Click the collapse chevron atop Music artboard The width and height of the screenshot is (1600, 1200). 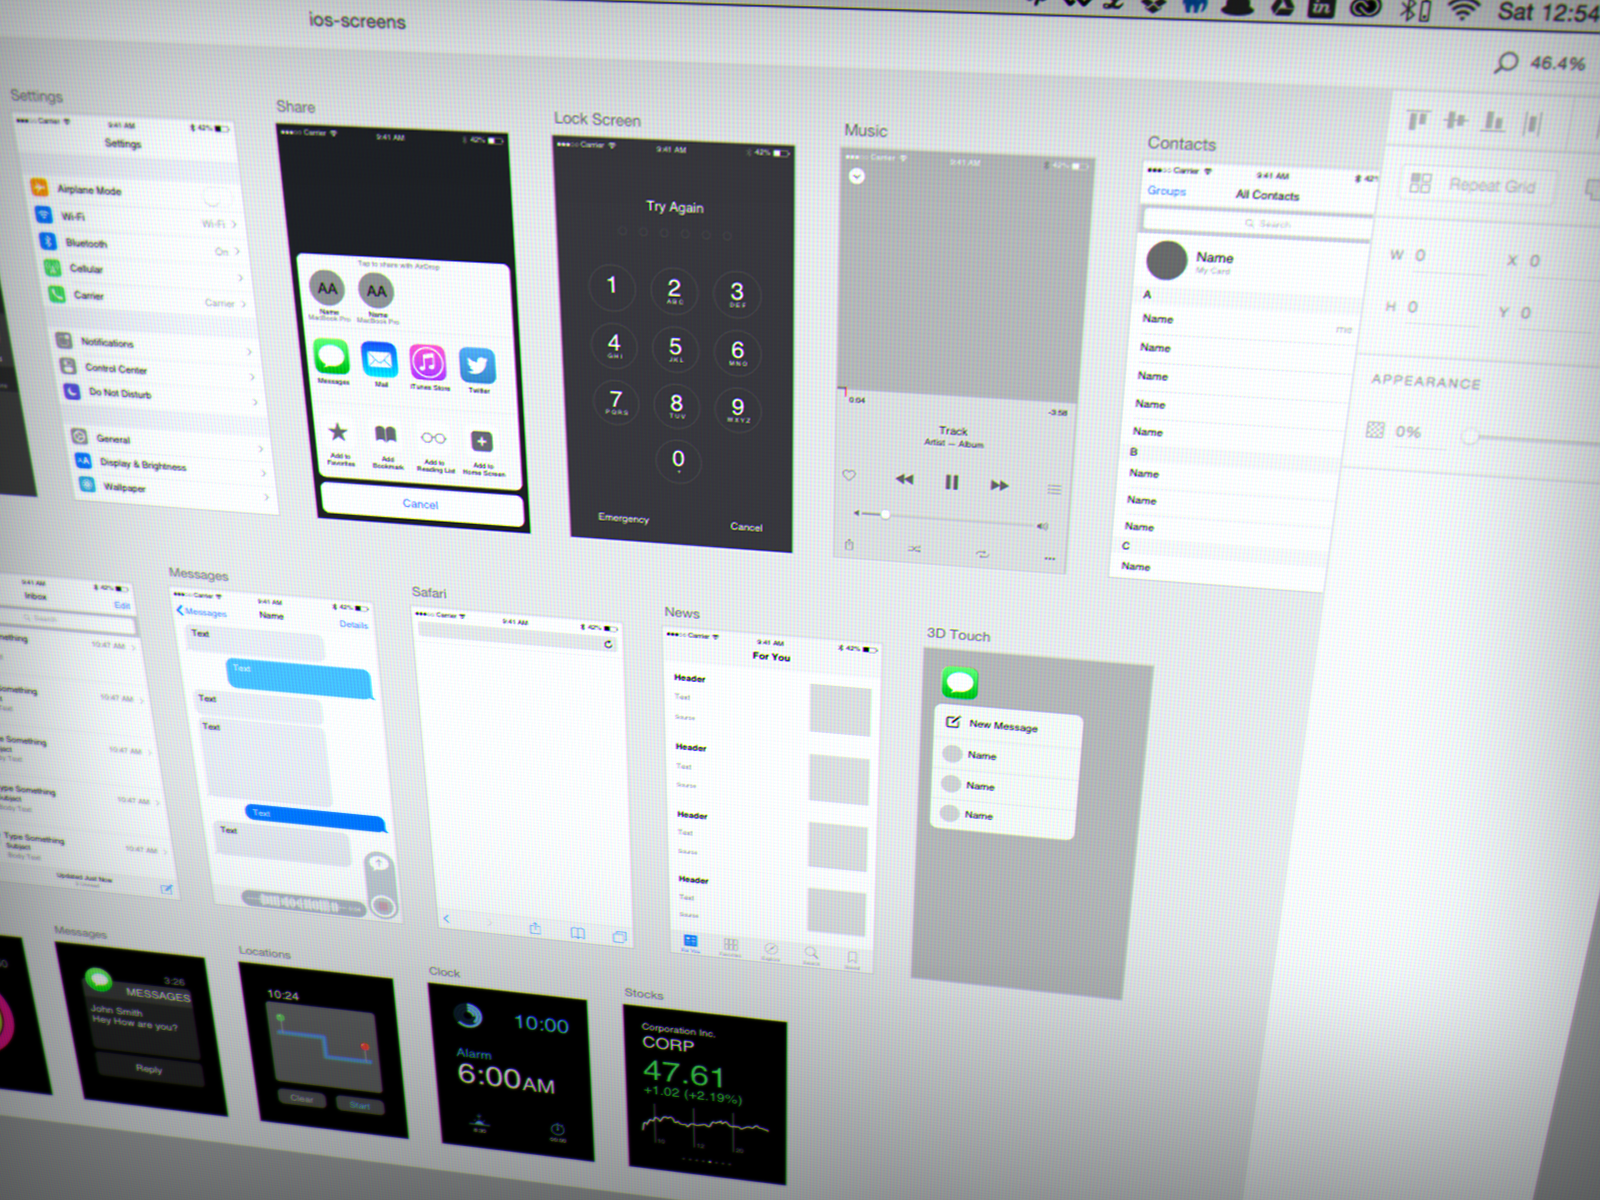coord(857,176)
